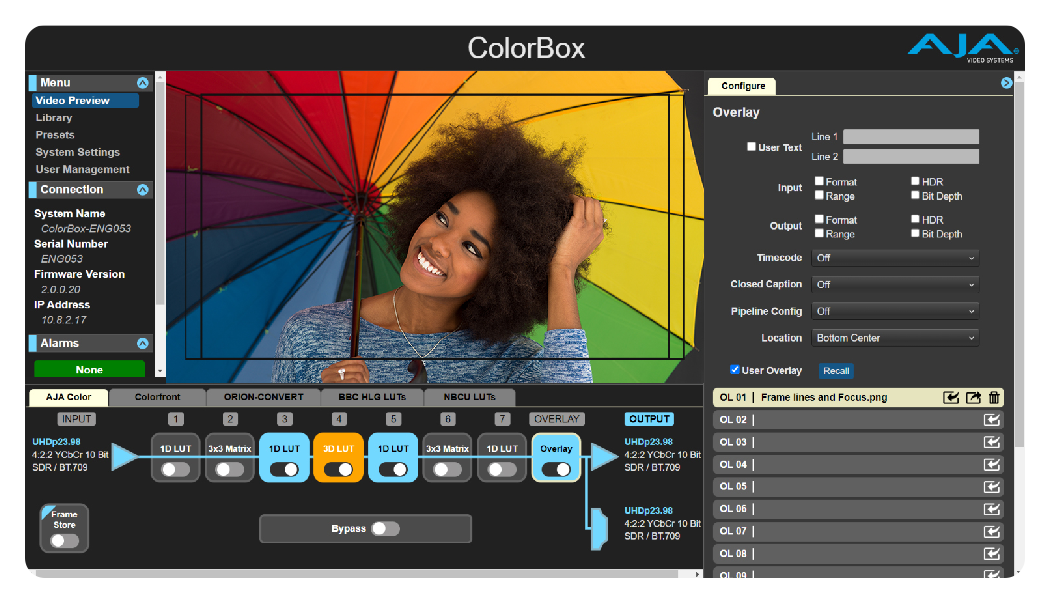Image resolution: width=1050 pixels, height=603 pixels.
Task: Check Input HDR checkbox
Action: click(x=915, y=181)
